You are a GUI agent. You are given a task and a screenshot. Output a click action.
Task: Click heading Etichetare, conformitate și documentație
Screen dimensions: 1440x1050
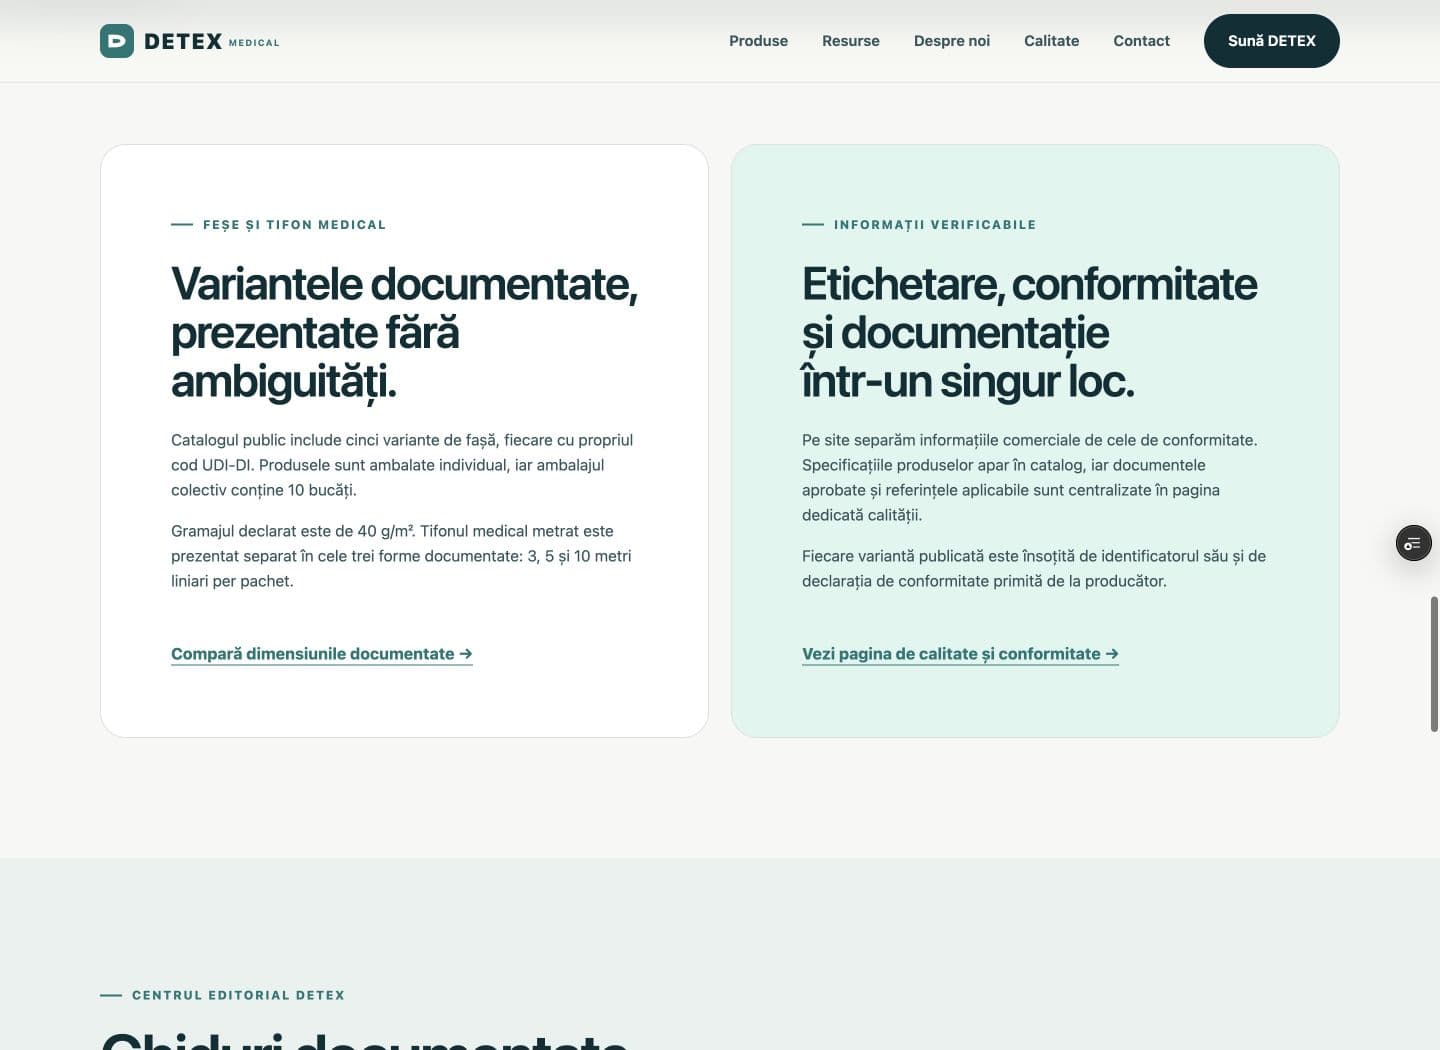[1030, 332]
